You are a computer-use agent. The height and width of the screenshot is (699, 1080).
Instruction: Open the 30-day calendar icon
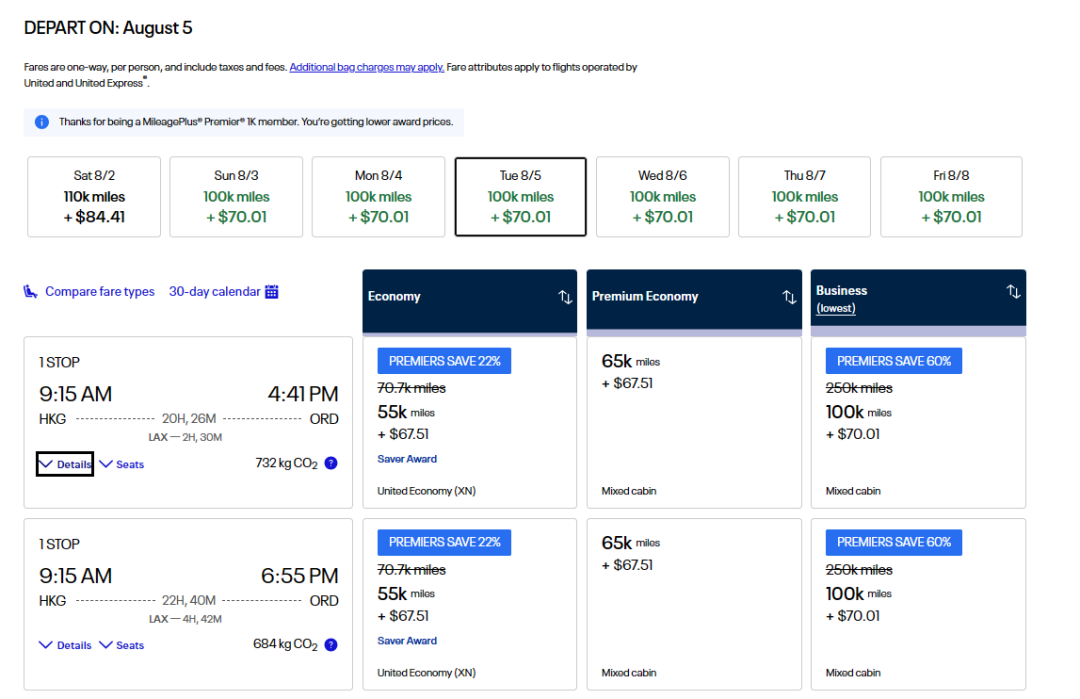272,291
